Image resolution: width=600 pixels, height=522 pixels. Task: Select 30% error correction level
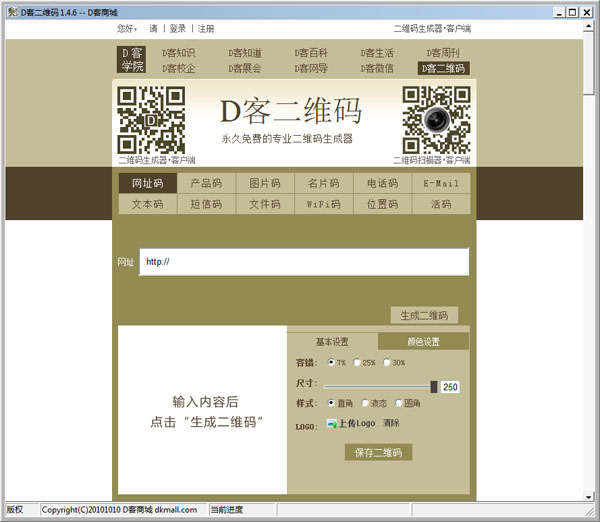click(x=386, y=363)
